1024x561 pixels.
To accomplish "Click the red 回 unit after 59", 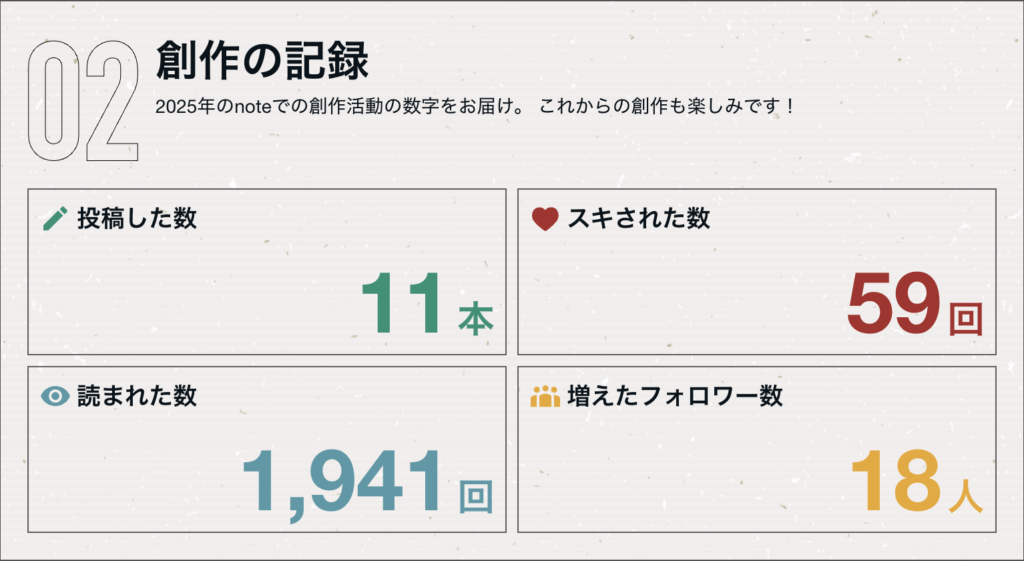I will (x=965, y=319).
